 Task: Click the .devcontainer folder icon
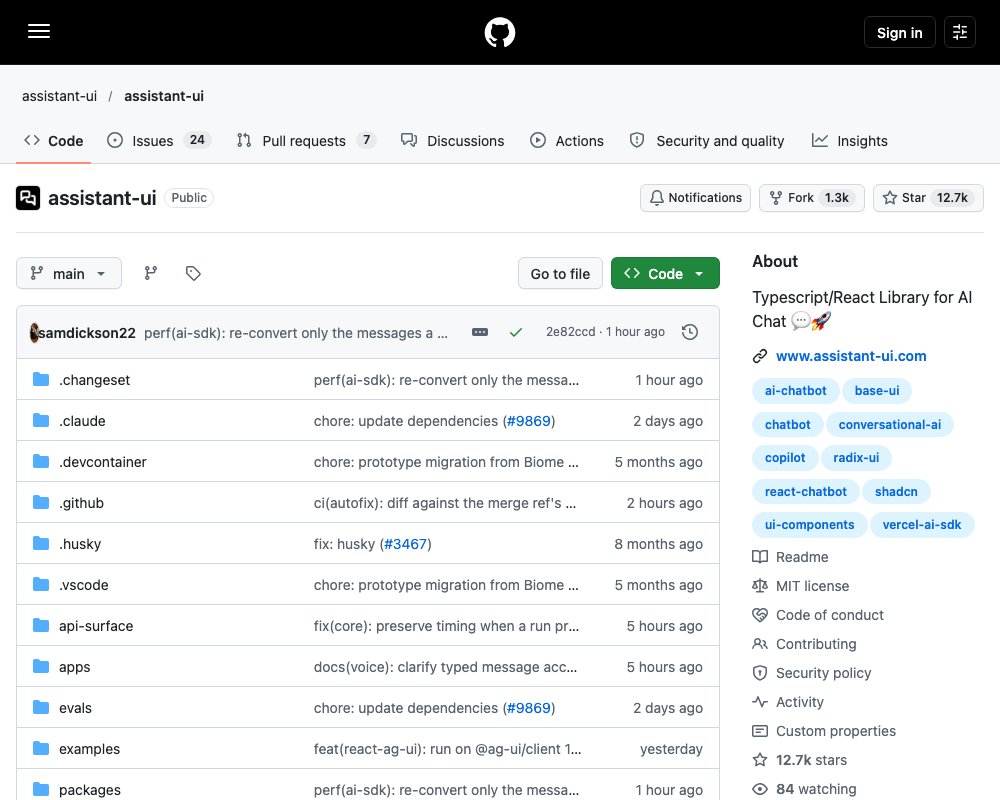41,461
